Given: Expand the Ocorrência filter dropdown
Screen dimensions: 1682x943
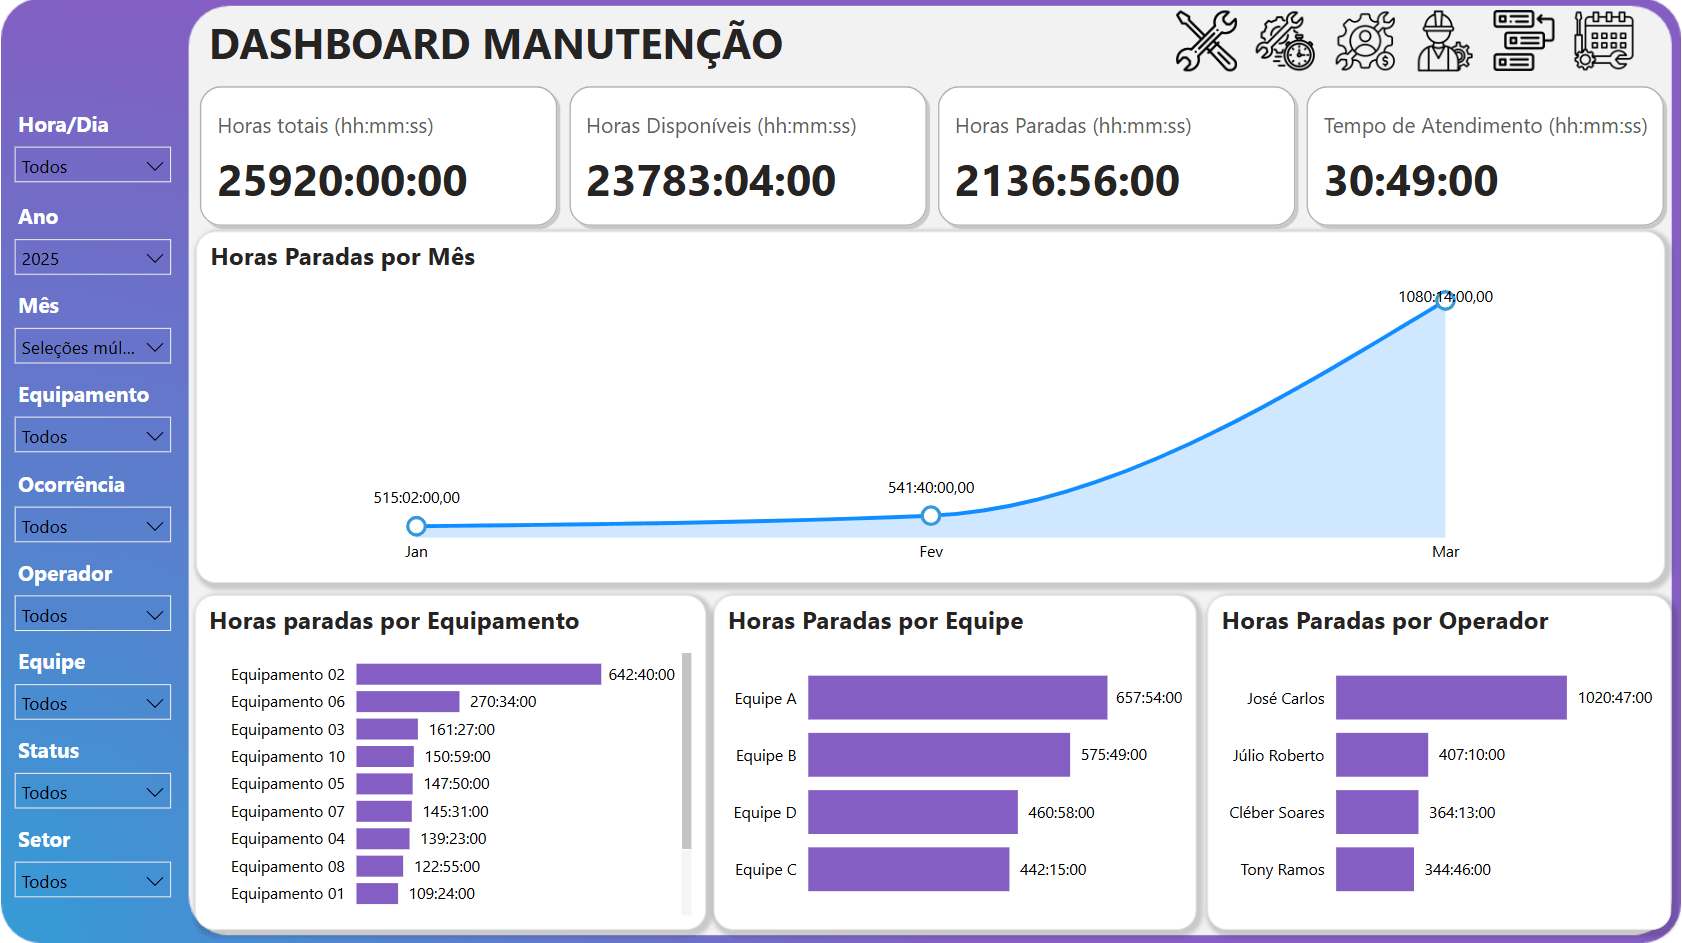Looking at the screenshot, I should click(x=93, y=526).
